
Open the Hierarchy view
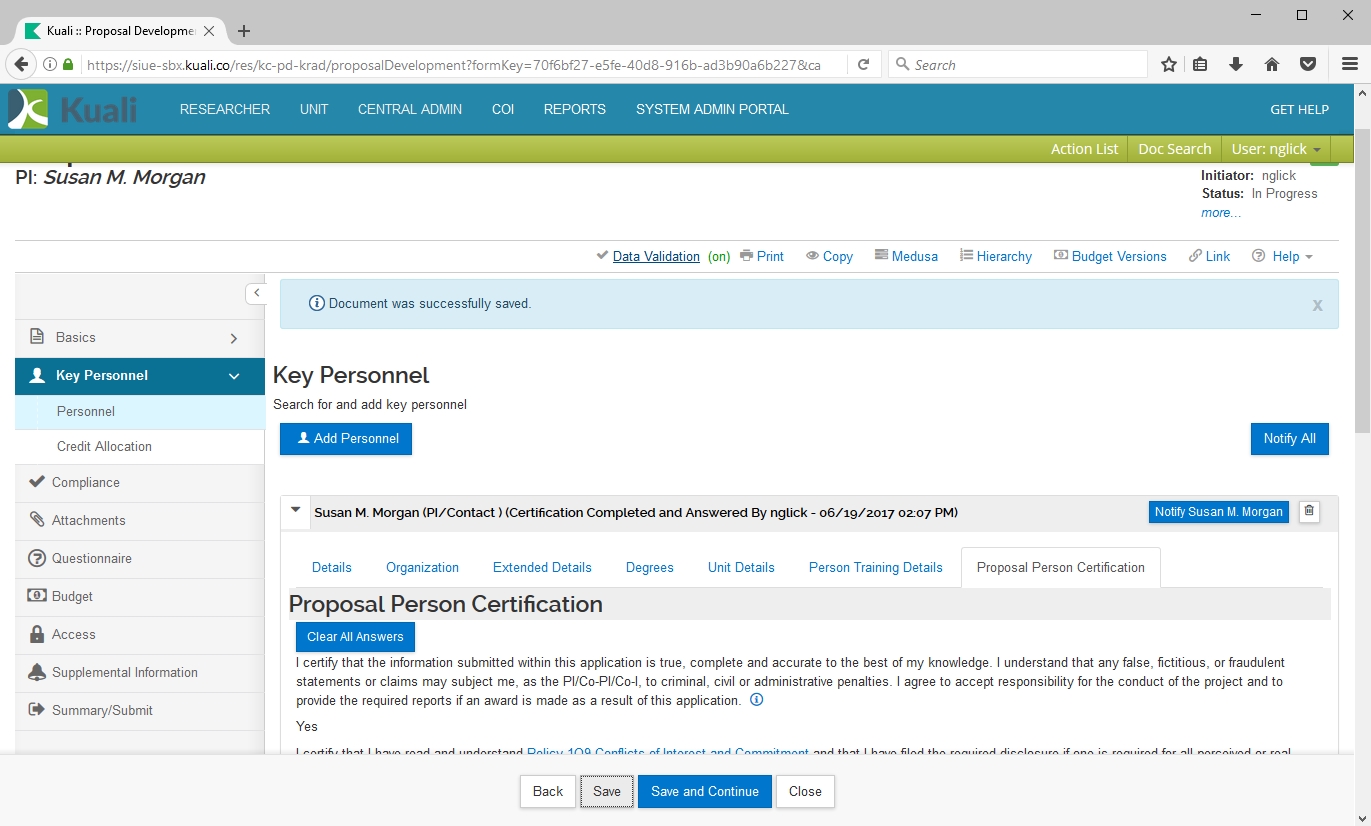tap(996, 256)
